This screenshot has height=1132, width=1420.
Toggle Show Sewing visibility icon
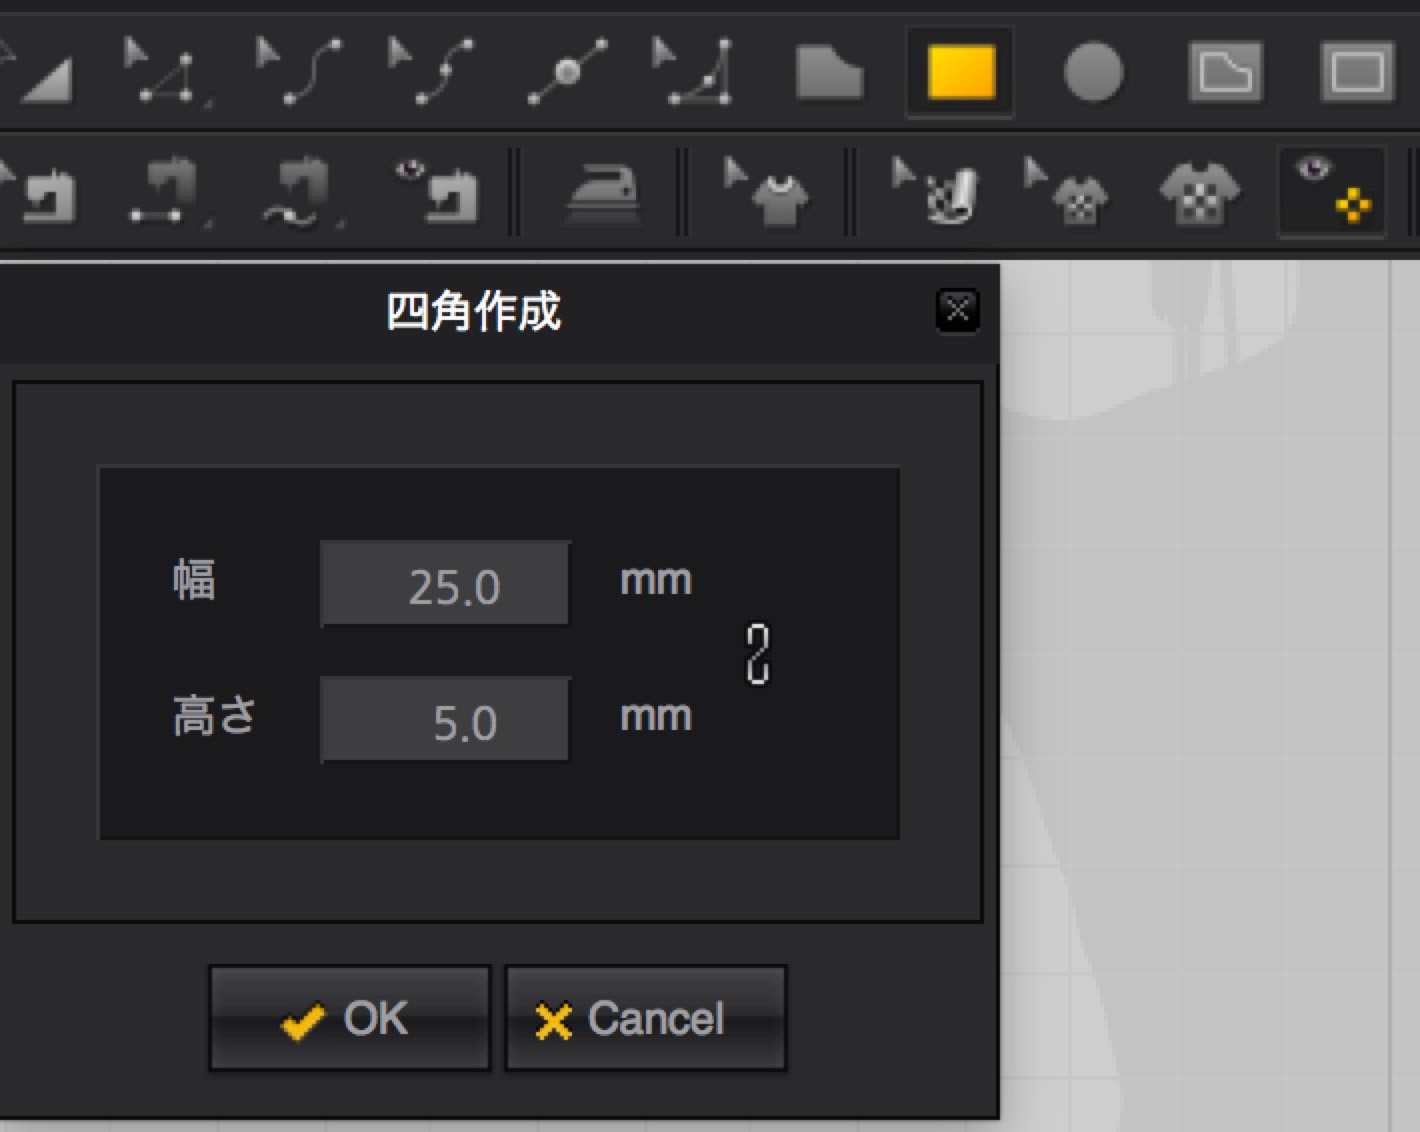437,190
